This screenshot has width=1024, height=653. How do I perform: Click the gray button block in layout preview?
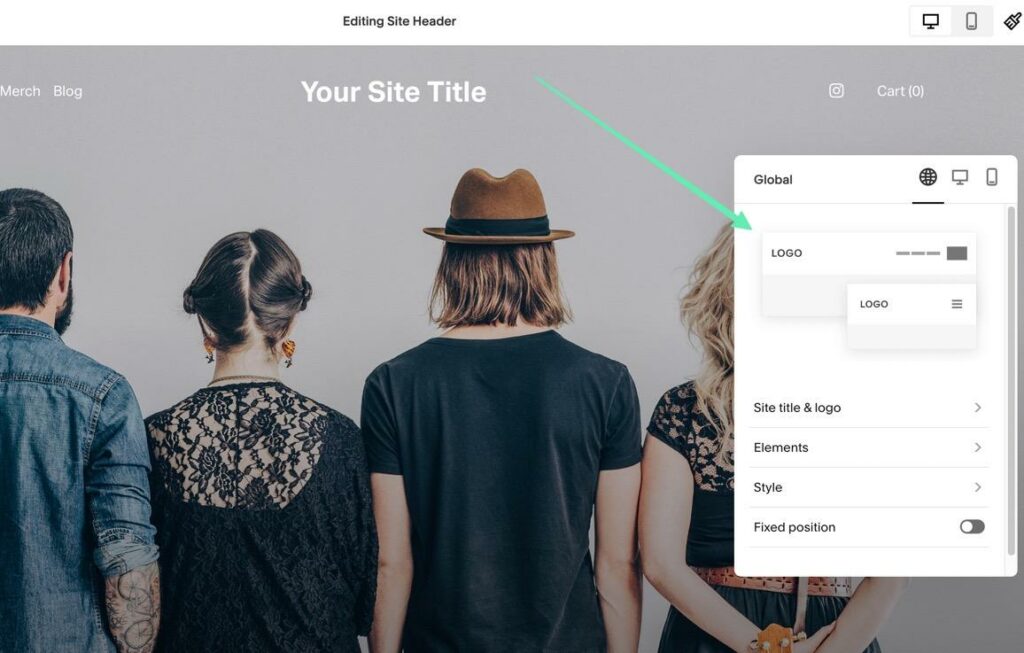957,253
